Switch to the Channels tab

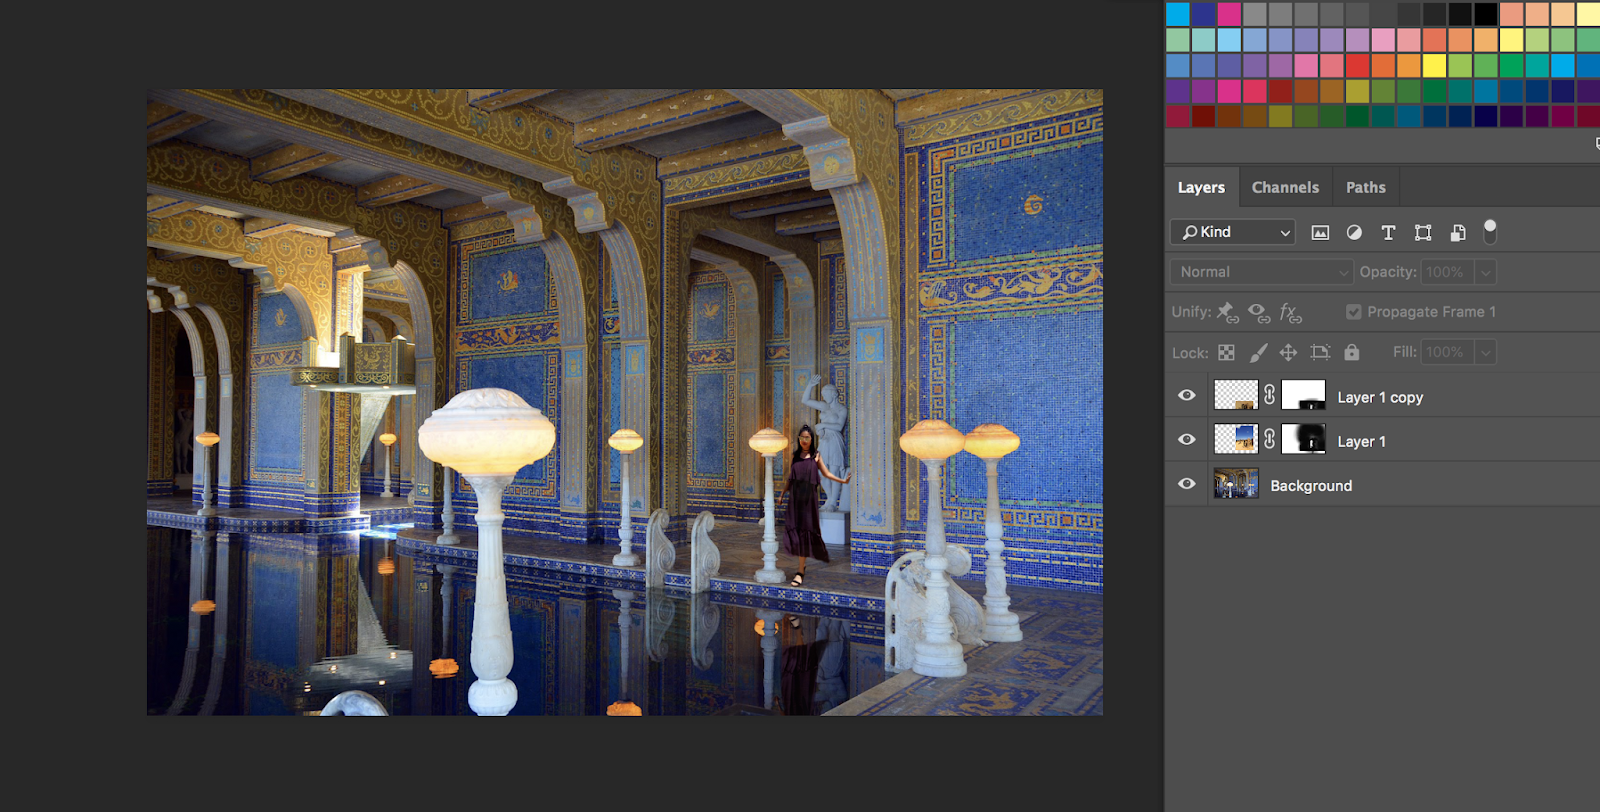1285,187
